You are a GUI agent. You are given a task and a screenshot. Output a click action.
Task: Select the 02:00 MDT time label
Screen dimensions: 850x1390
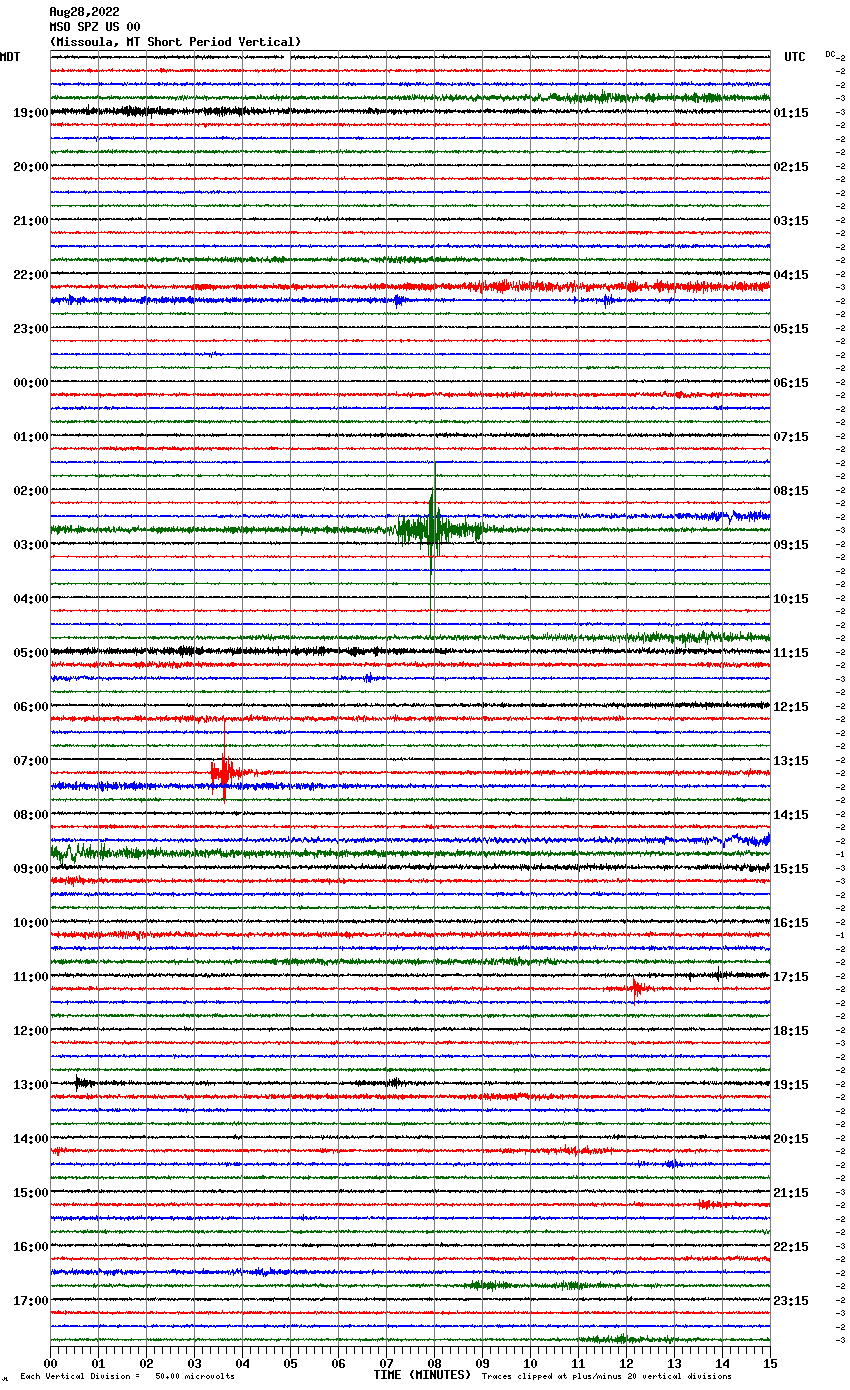click(x=30, y=491)
